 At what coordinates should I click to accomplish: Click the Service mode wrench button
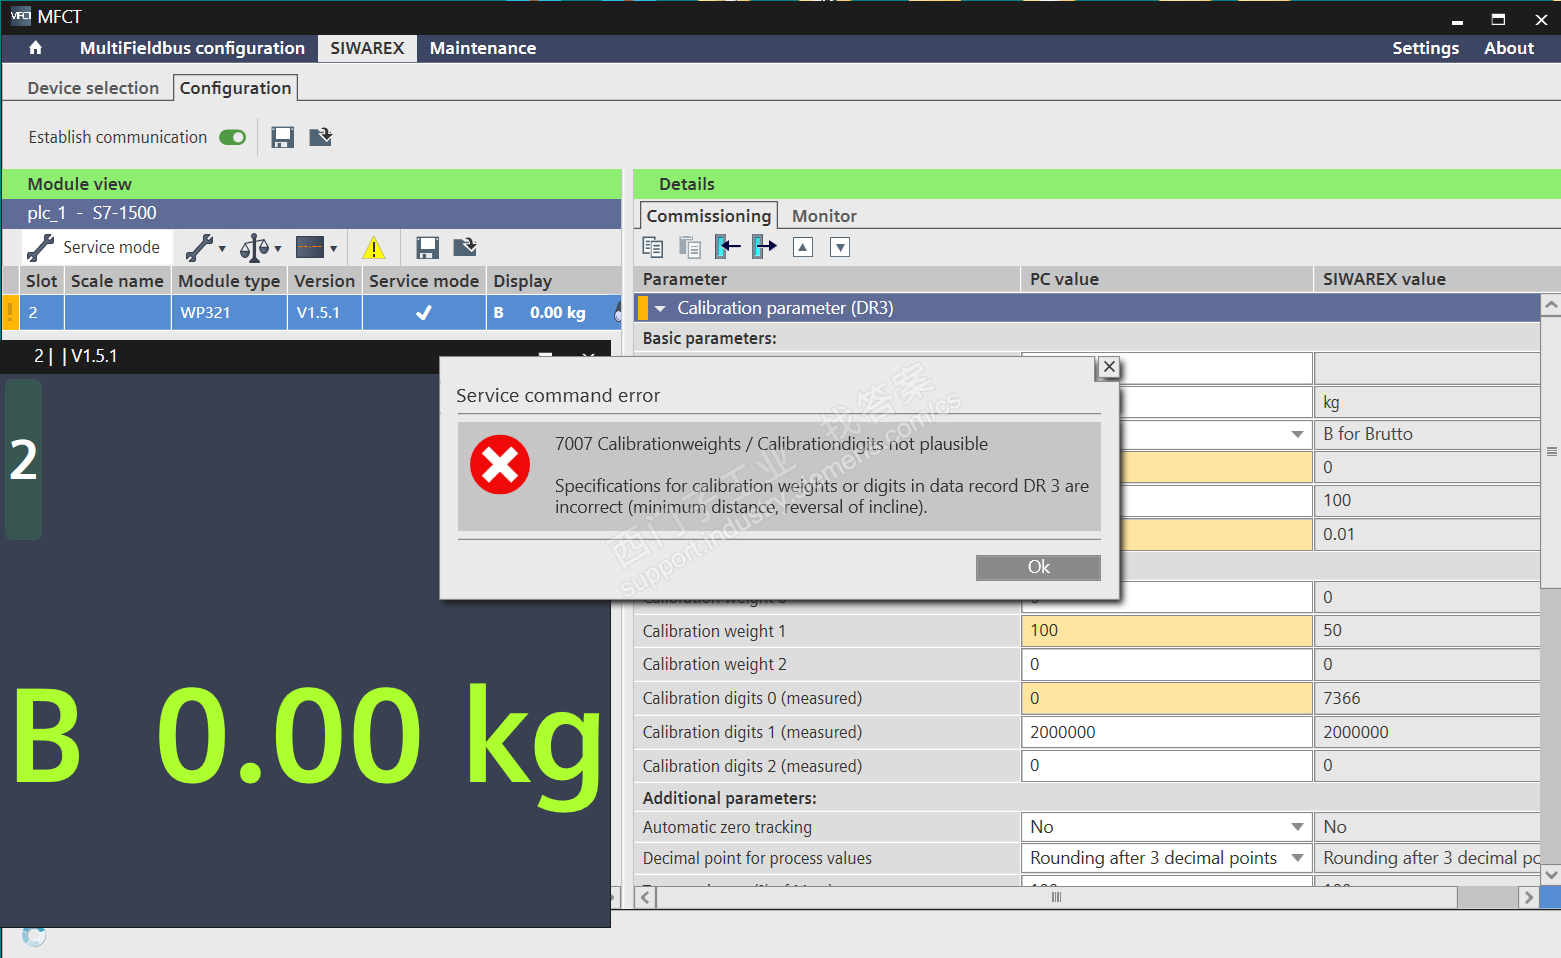pyautogui.click(x=95, y=247)
